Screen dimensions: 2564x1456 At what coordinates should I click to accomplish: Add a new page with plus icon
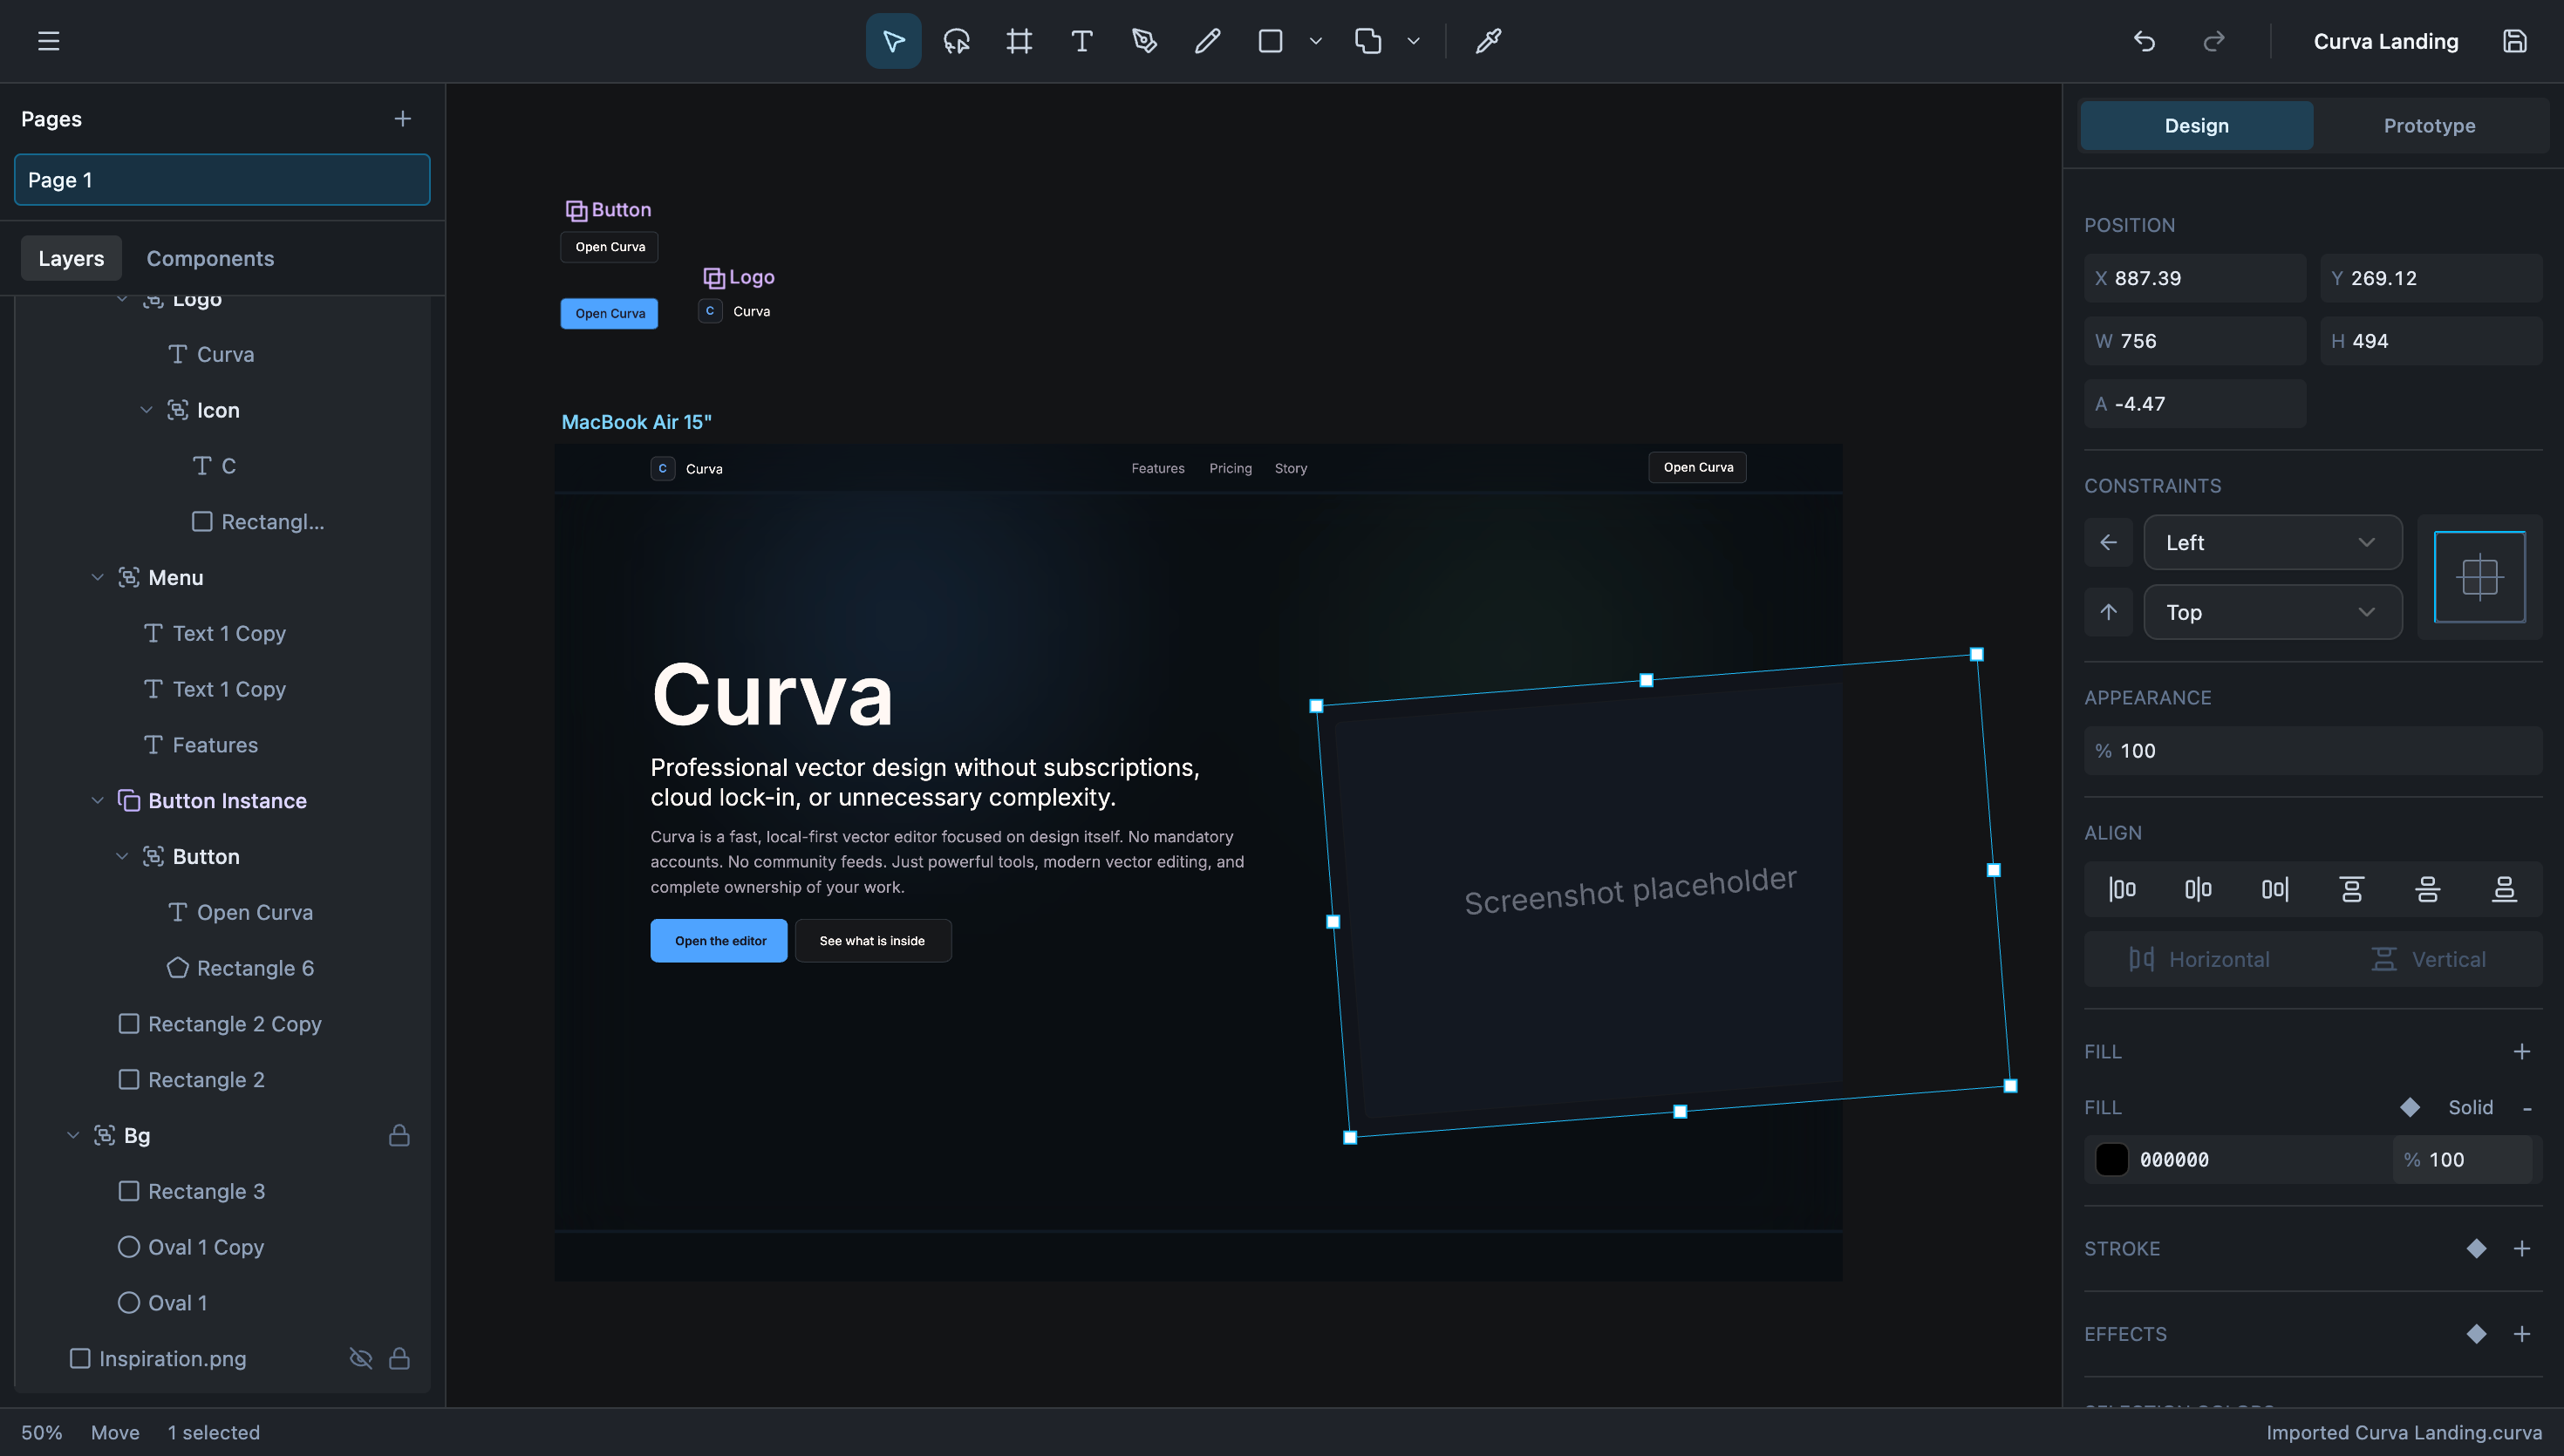tap(402, 119)
